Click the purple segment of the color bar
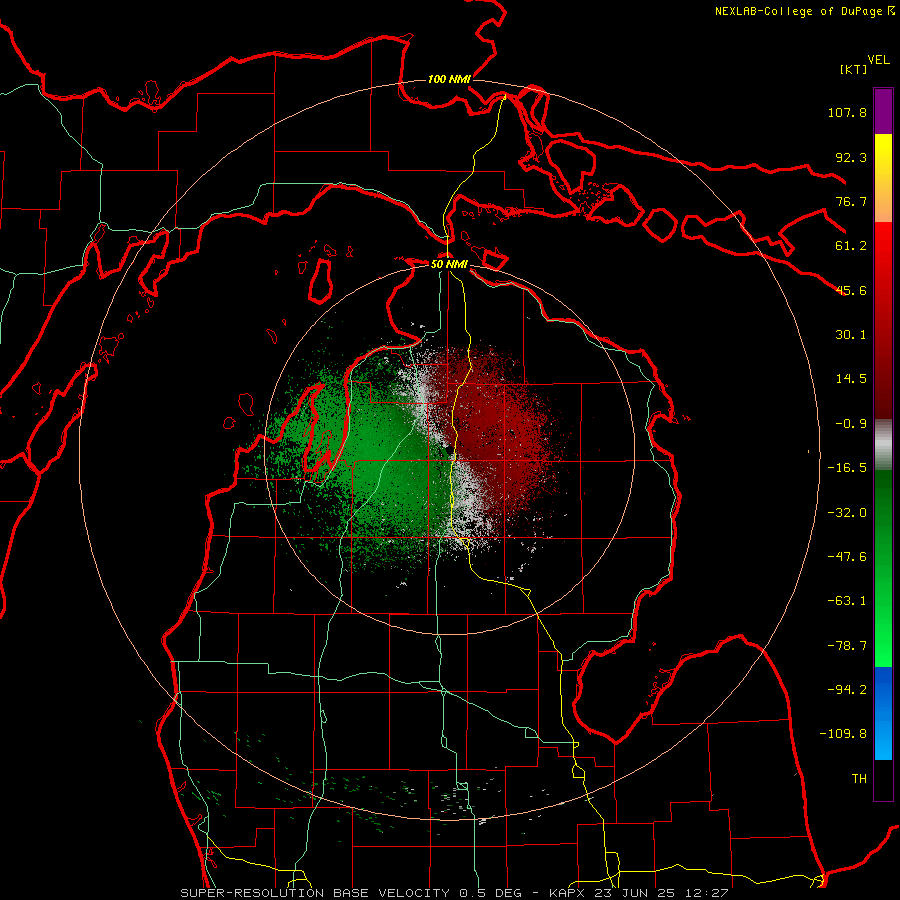 (x=883, y=111)
